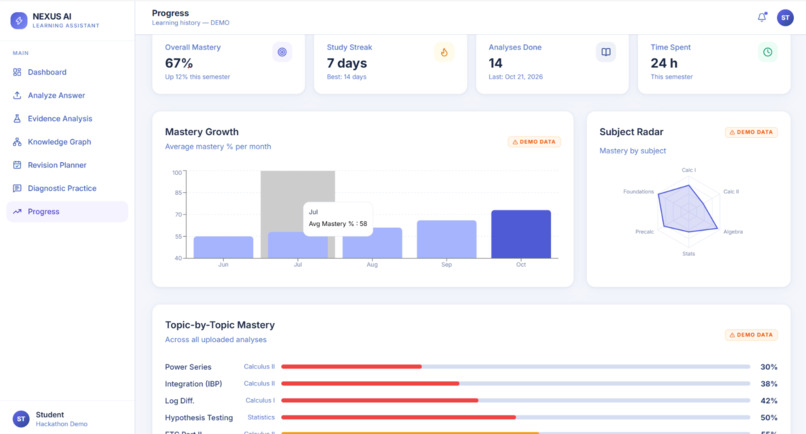The image size is (806, 434).
Task: Click Demo Data badge on Topic-by-Topic Mastery
Action: tap(751, 335)
